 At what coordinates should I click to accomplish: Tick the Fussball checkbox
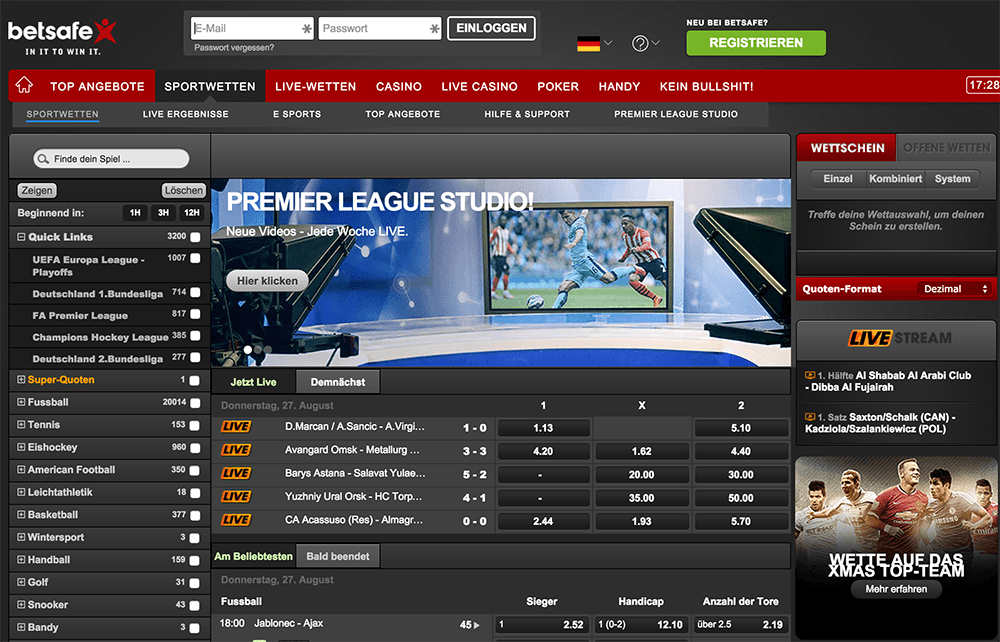195,403
